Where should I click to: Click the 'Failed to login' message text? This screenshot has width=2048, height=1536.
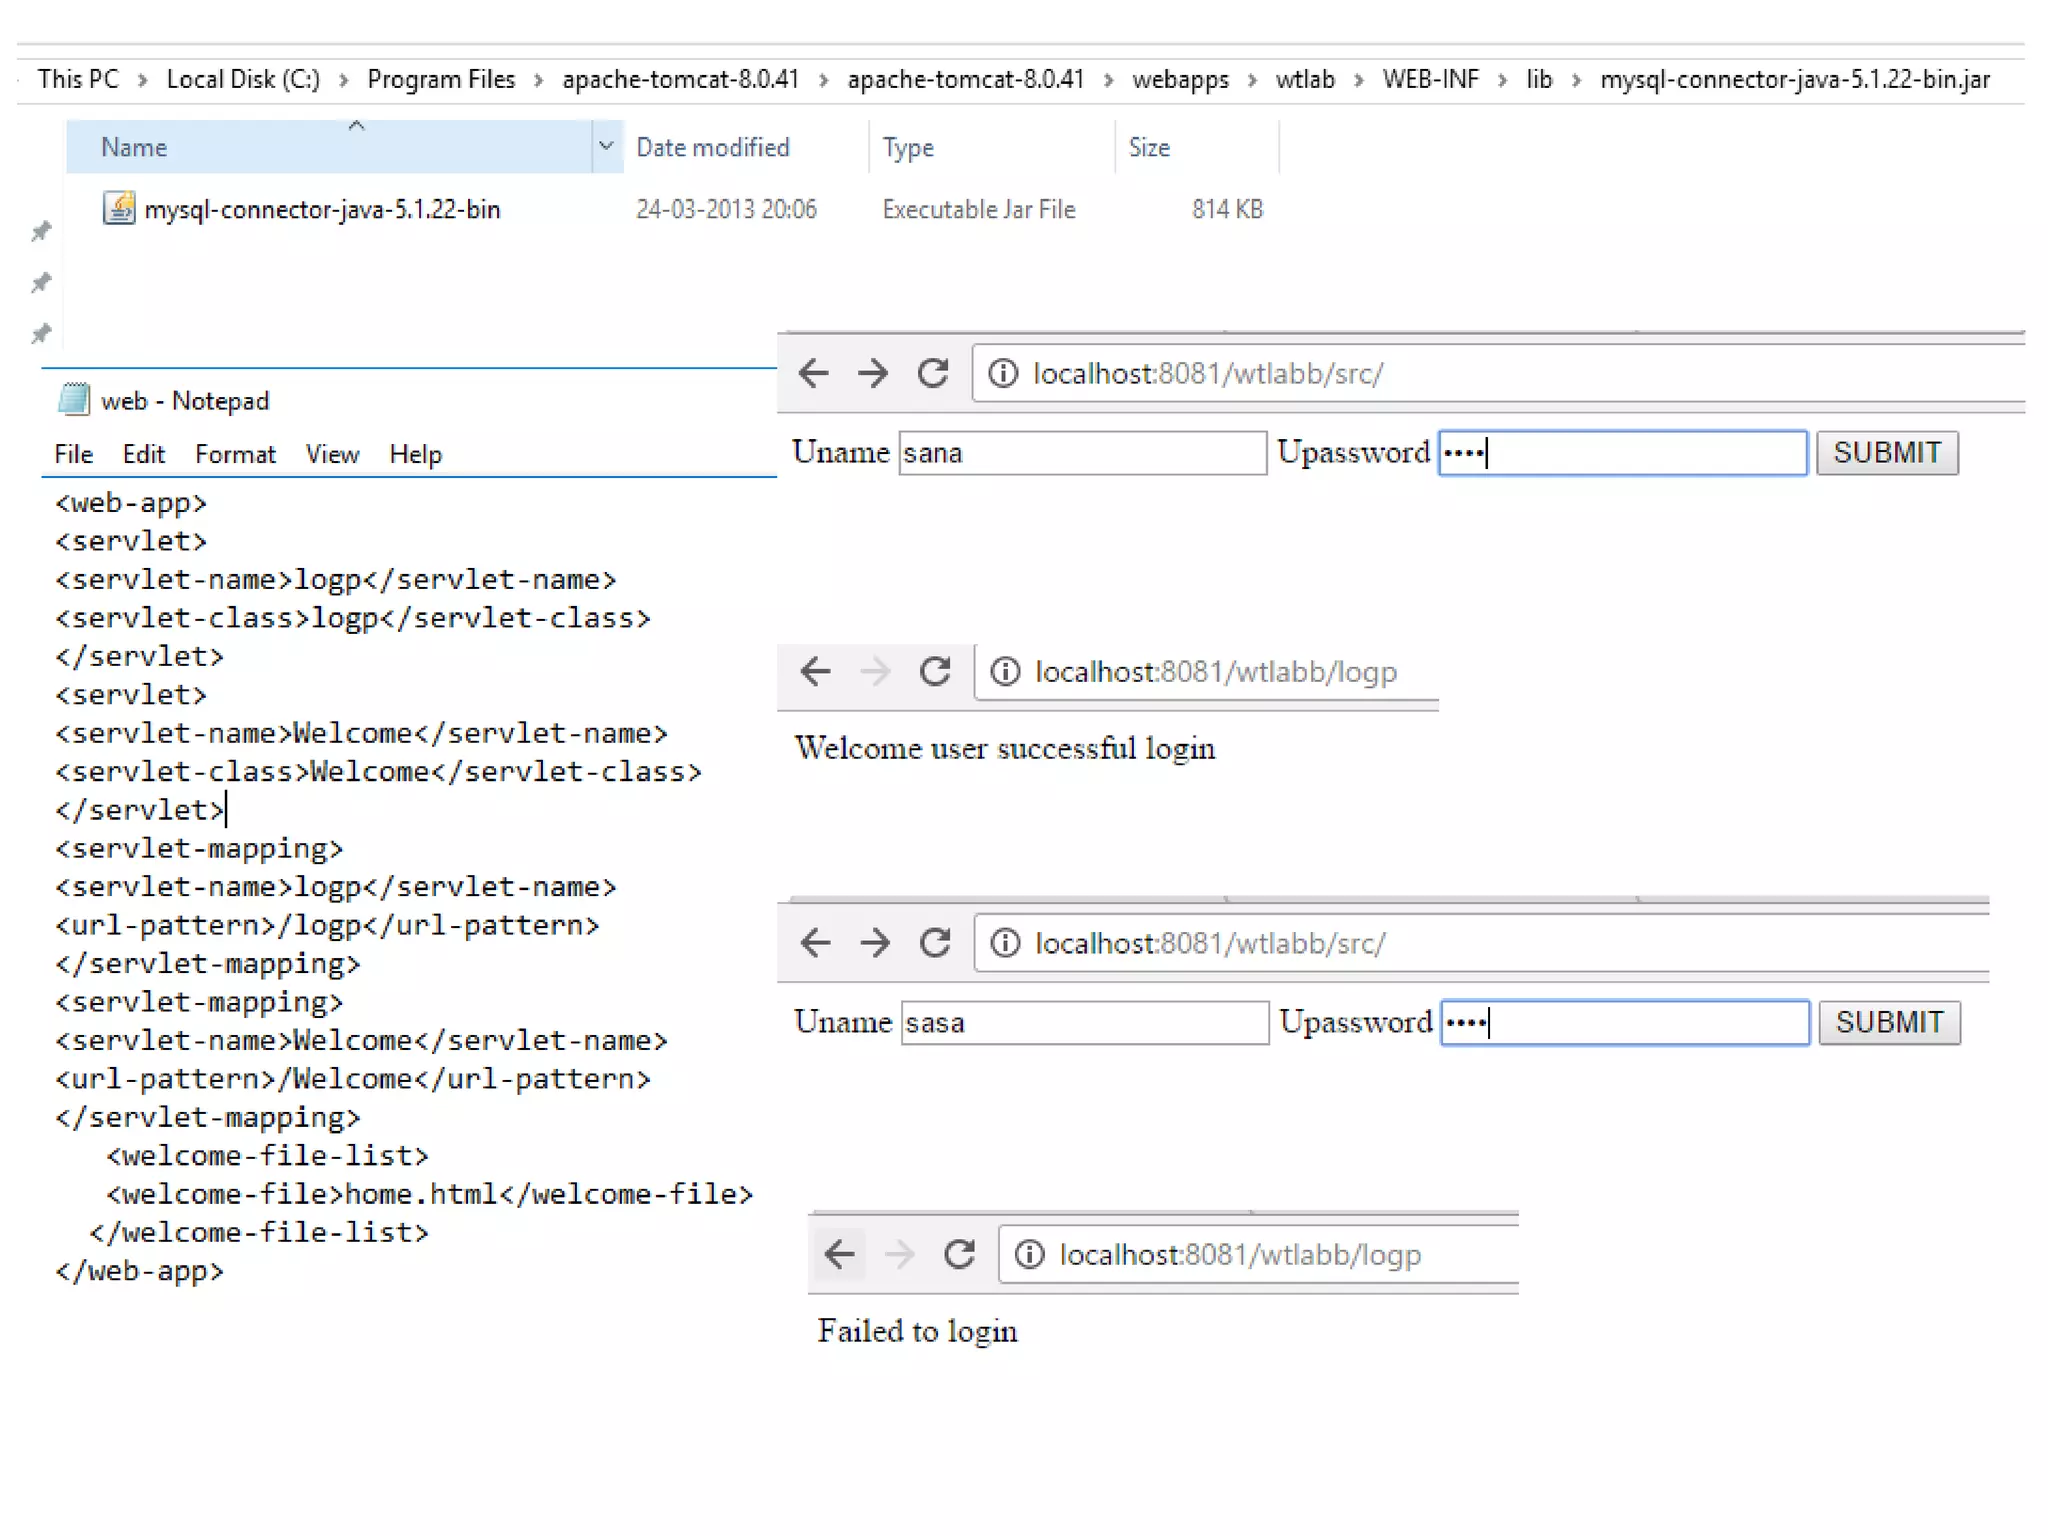click(x=917, y=1330)
